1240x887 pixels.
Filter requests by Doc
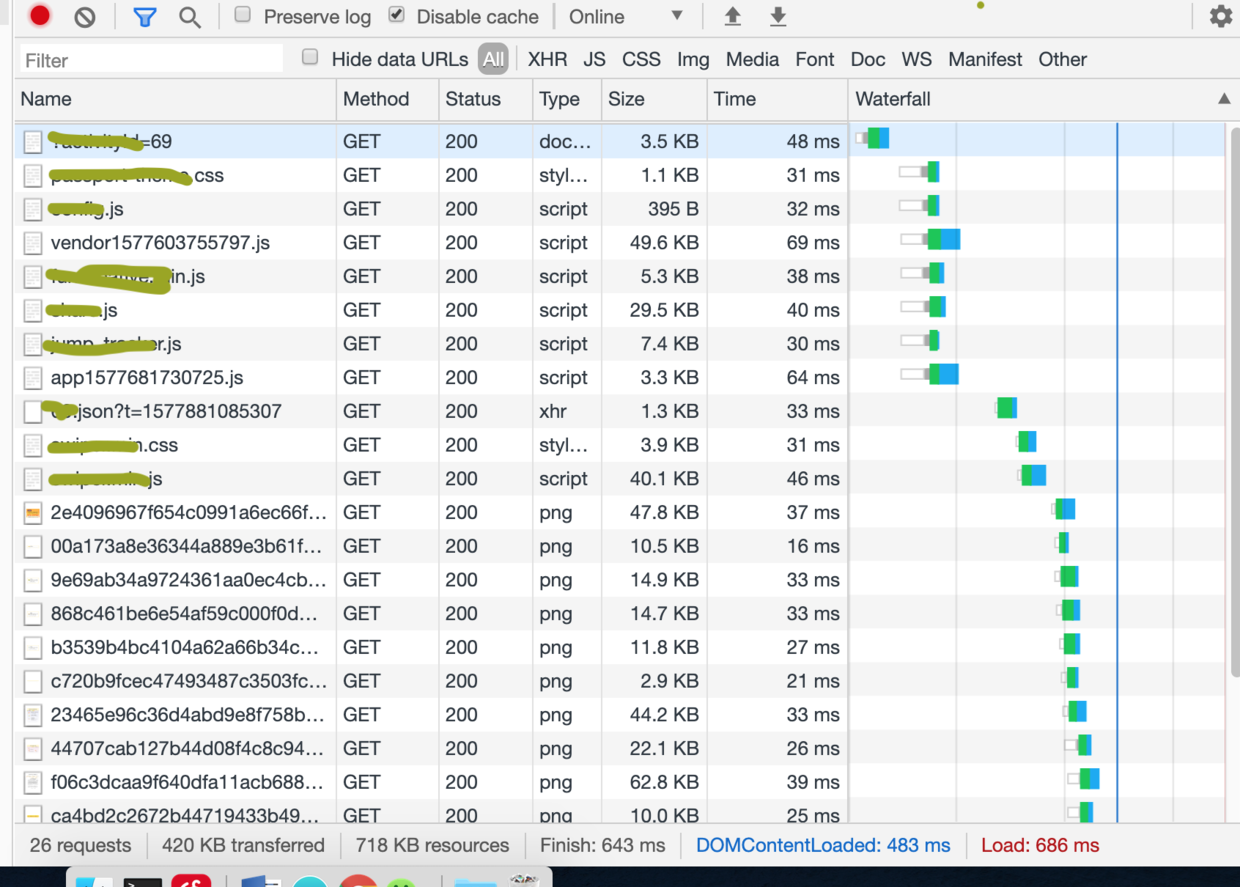(867, 59)
